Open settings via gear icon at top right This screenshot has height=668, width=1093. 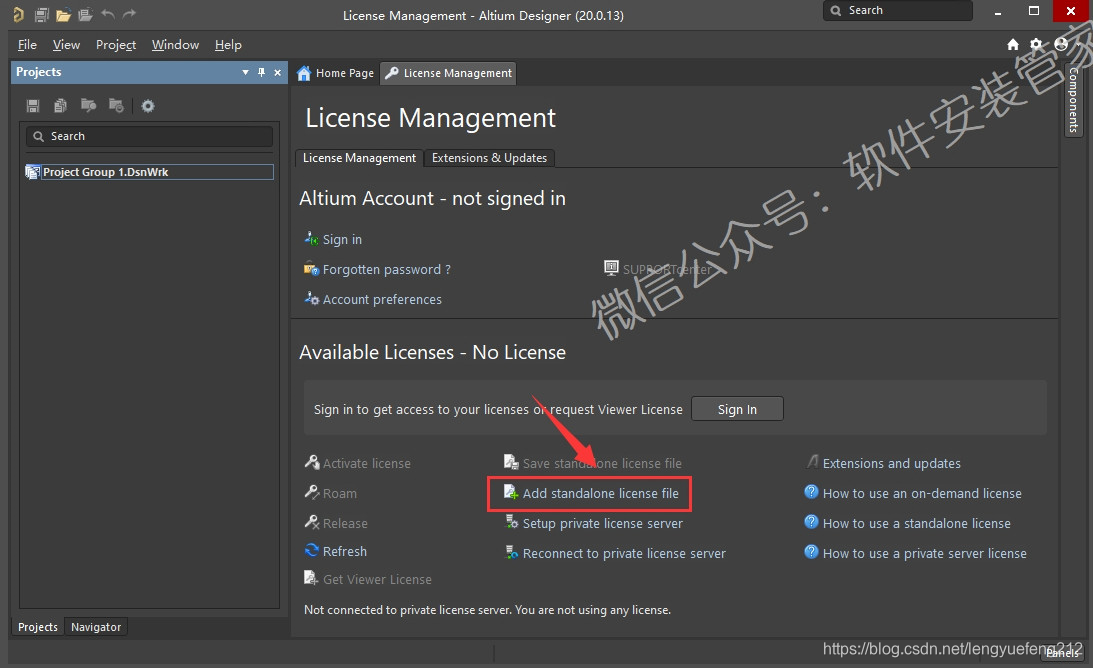(1037, 45)
